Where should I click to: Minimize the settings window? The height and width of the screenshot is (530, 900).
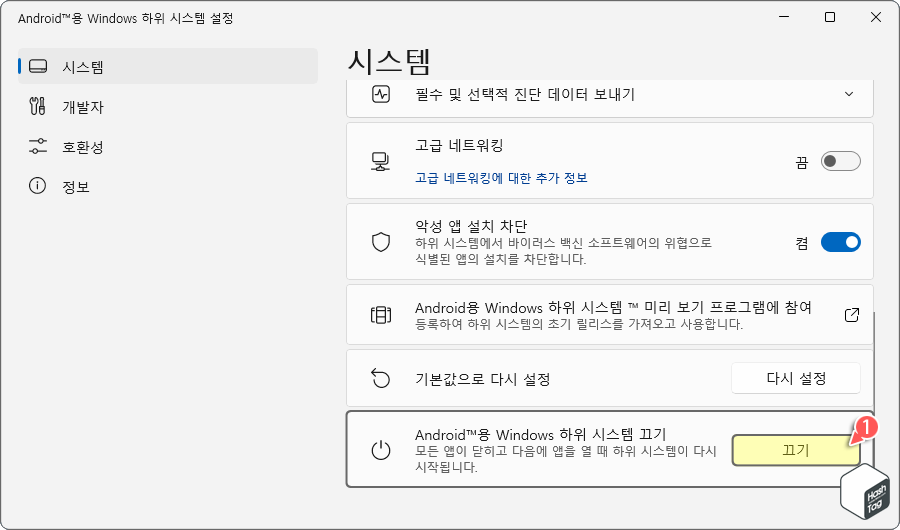(784, 18)
